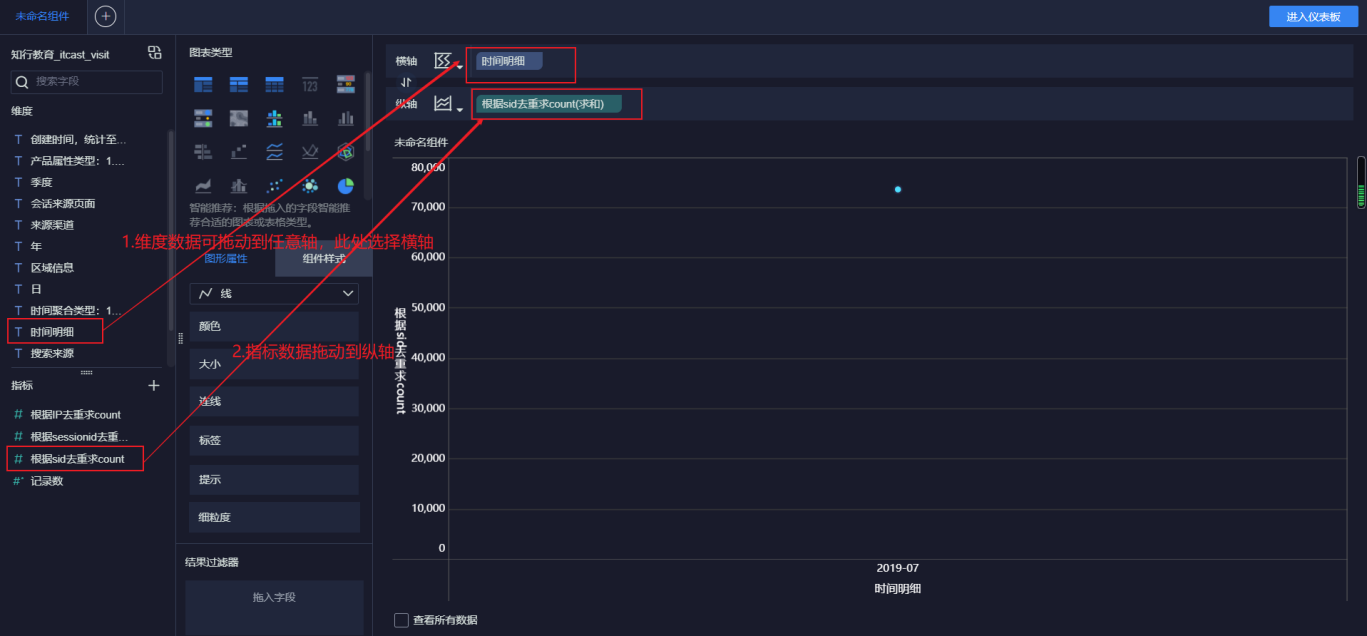
Task: Click the 2019-07 axis label
Action: pyautogui.click(x=898, y=567)
